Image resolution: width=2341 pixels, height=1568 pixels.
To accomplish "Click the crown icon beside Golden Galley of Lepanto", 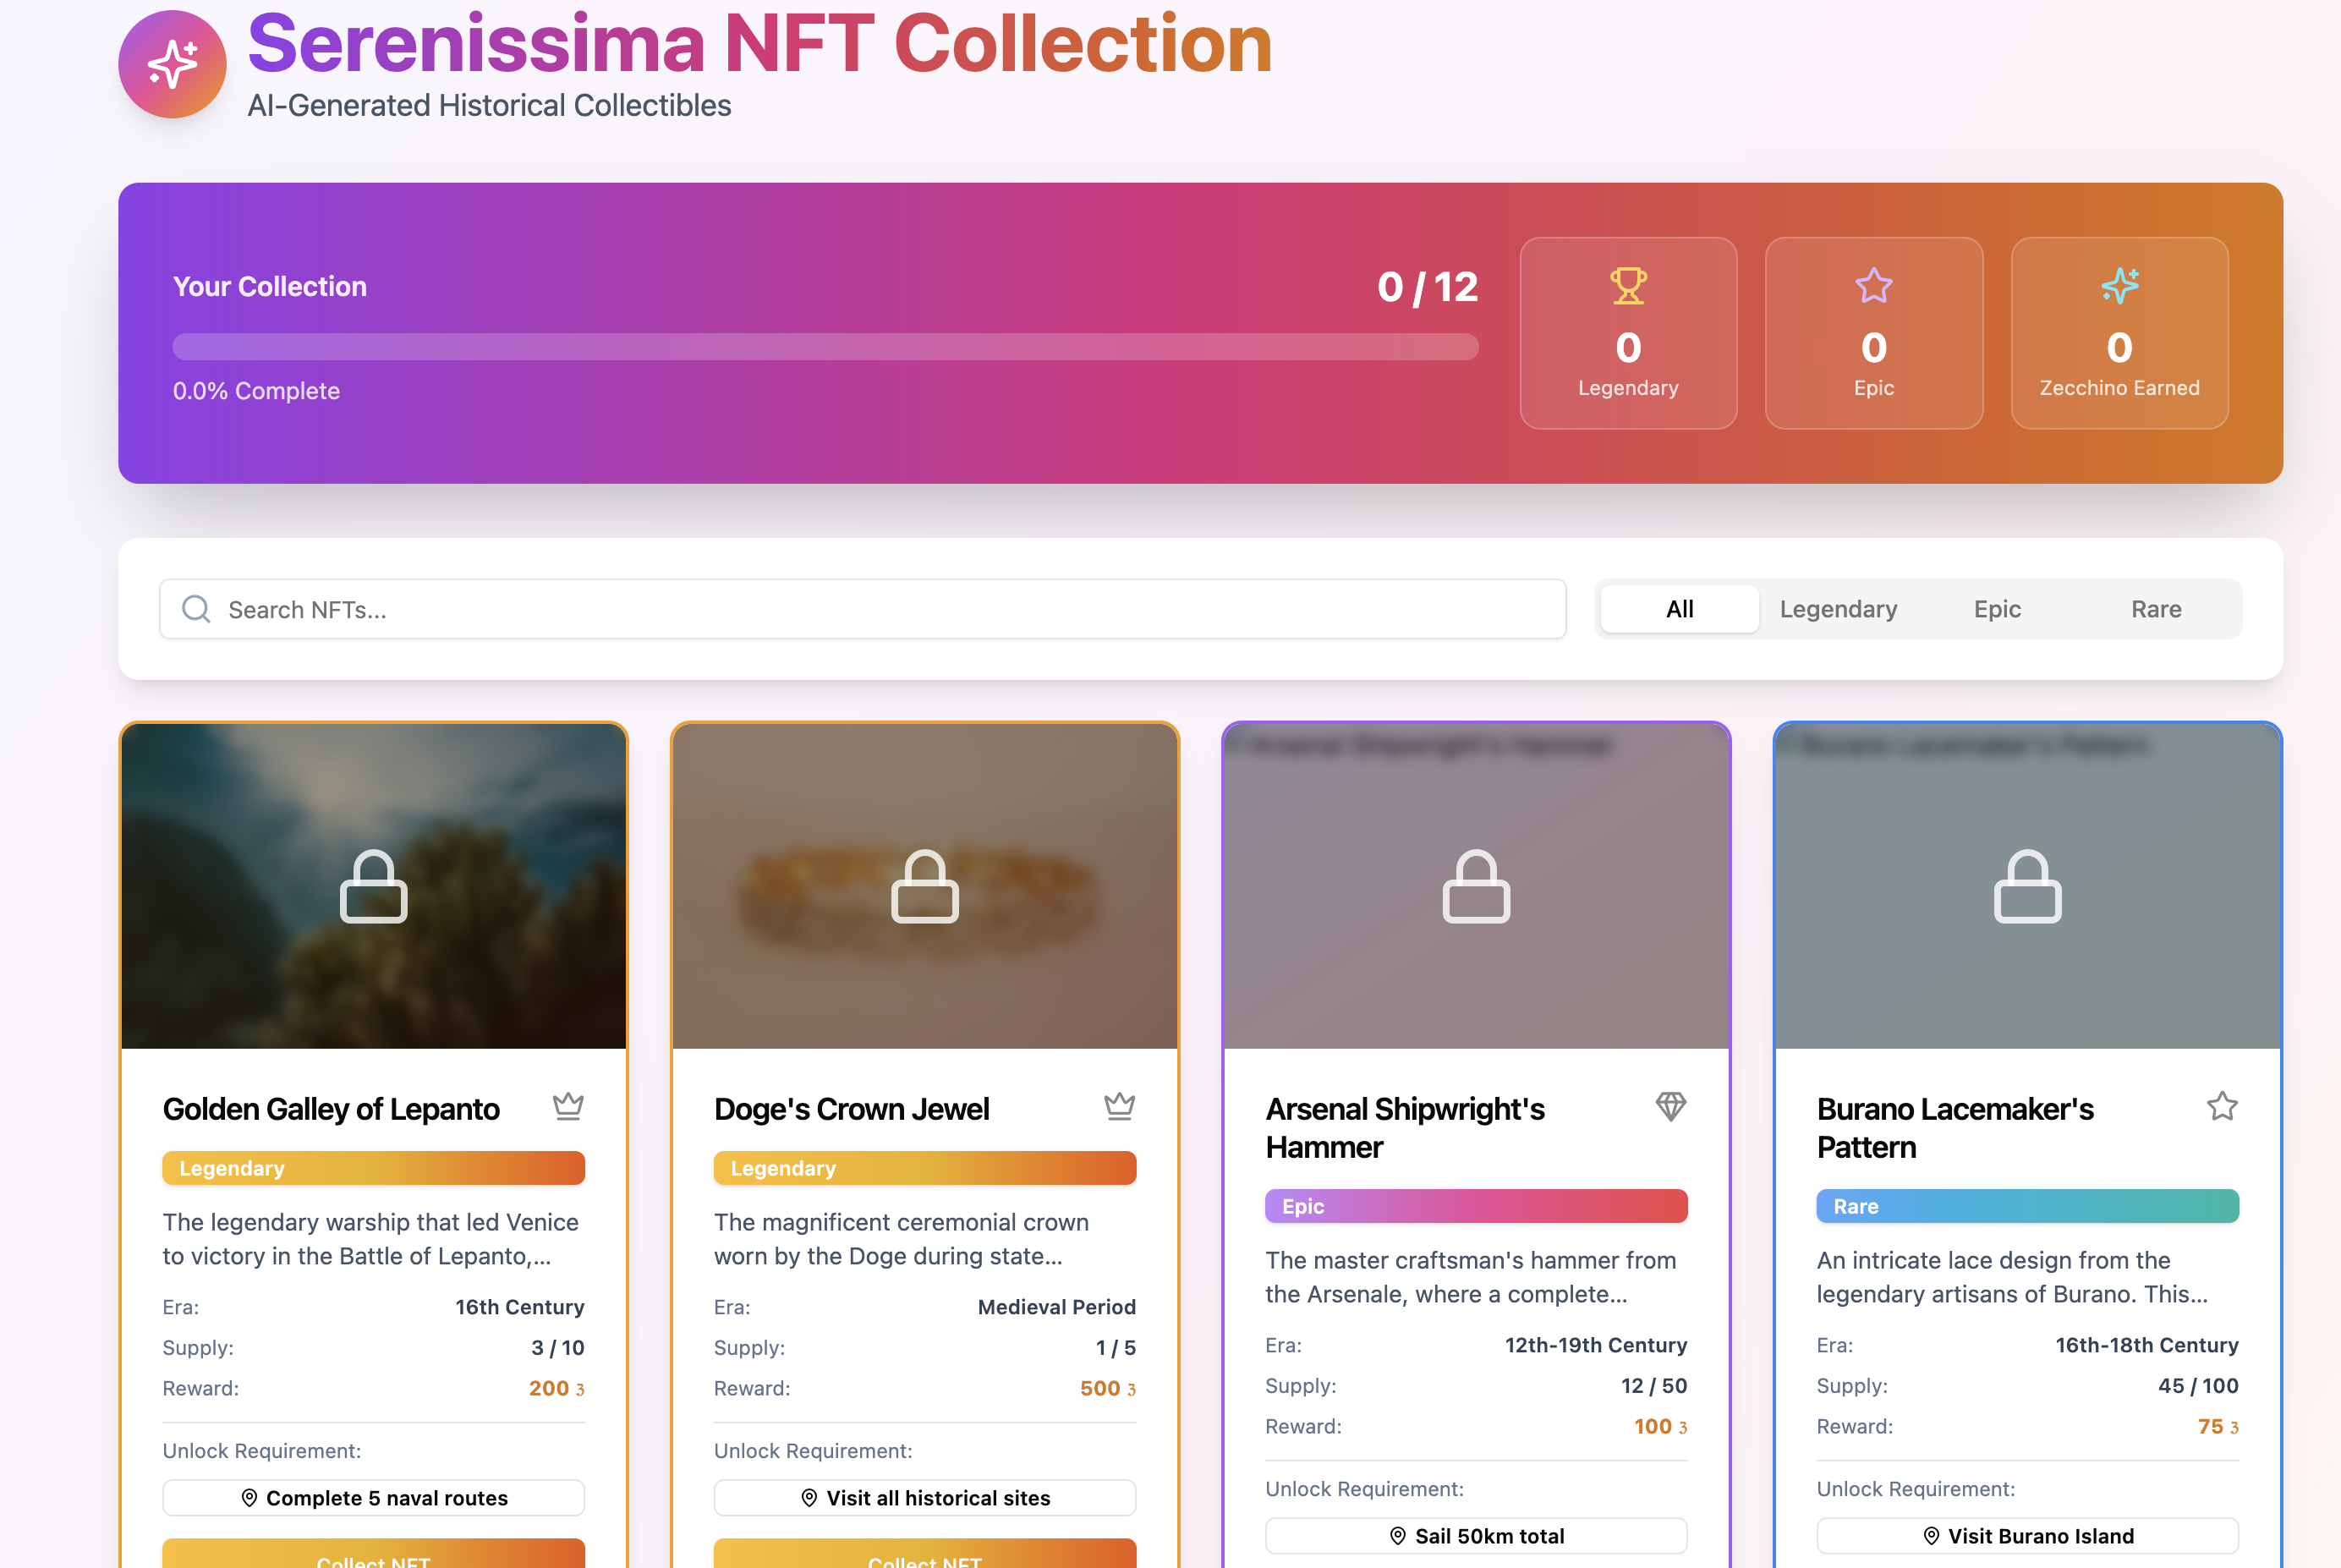I will point(568,1106).
